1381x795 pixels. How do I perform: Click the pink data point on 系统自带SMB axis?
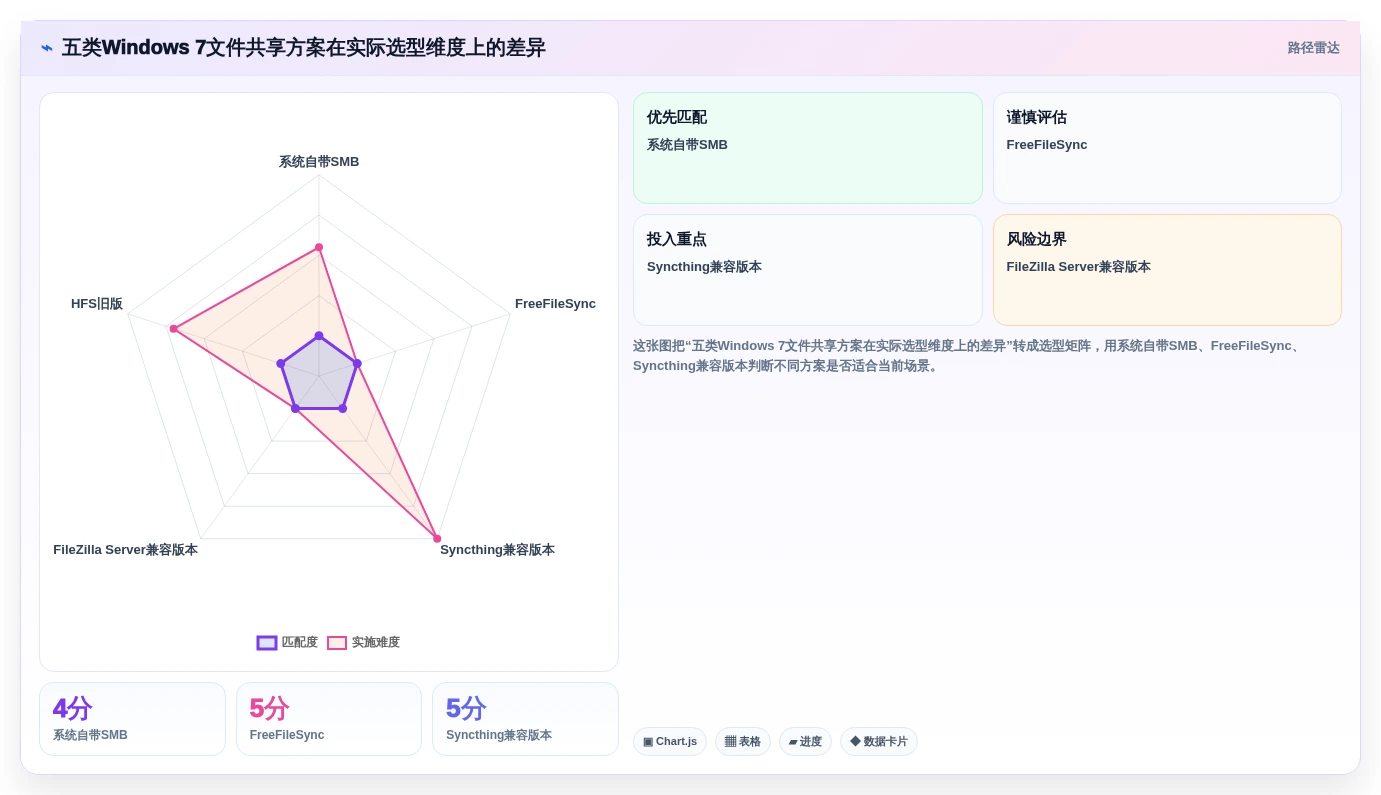[x=319, y=247]
